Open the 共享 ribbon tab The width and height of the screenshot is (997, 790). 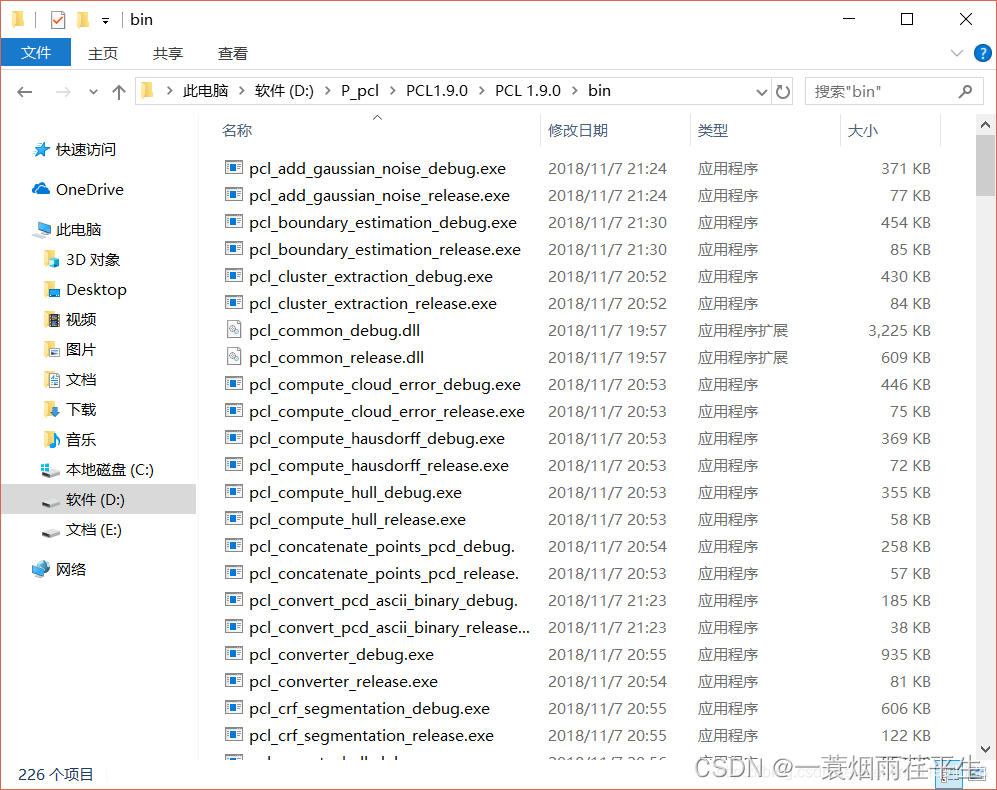coord(168,53)
